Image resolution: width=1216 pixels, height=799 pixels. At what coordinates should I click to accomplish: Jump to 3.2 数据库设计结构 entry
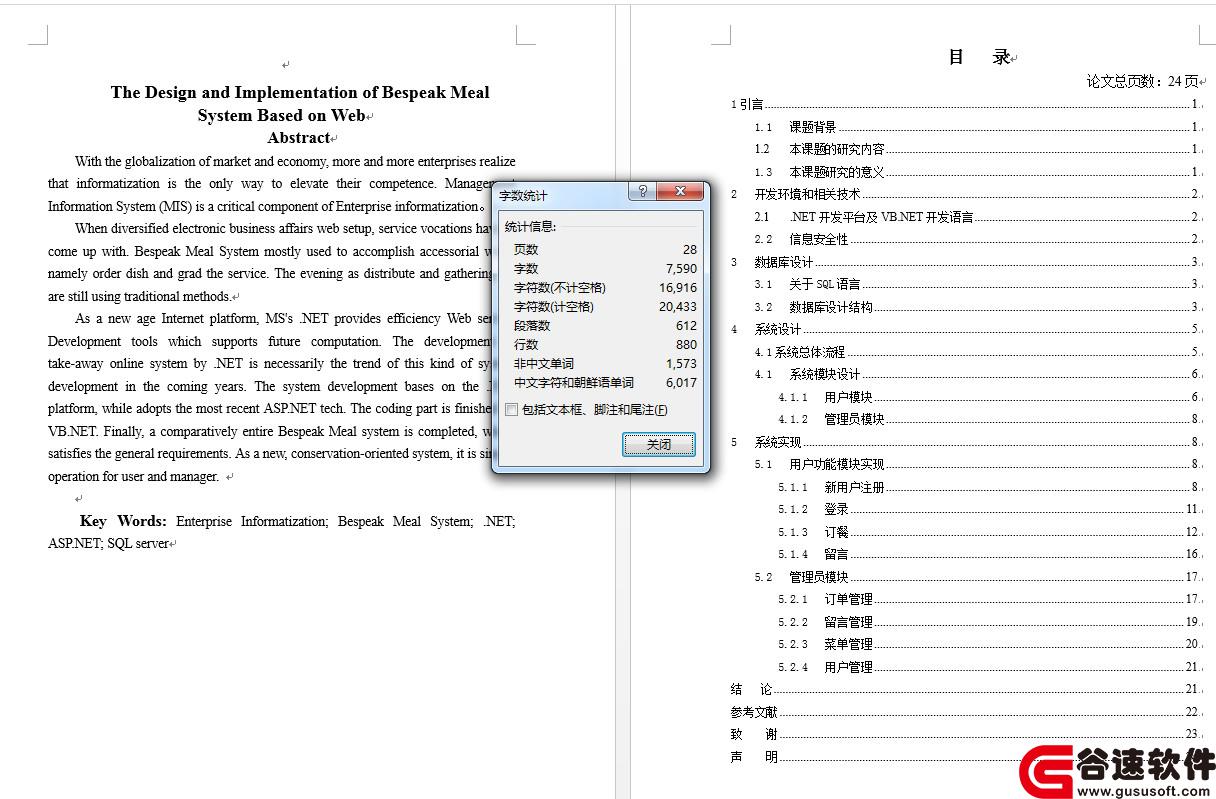[x=977, y=307]
